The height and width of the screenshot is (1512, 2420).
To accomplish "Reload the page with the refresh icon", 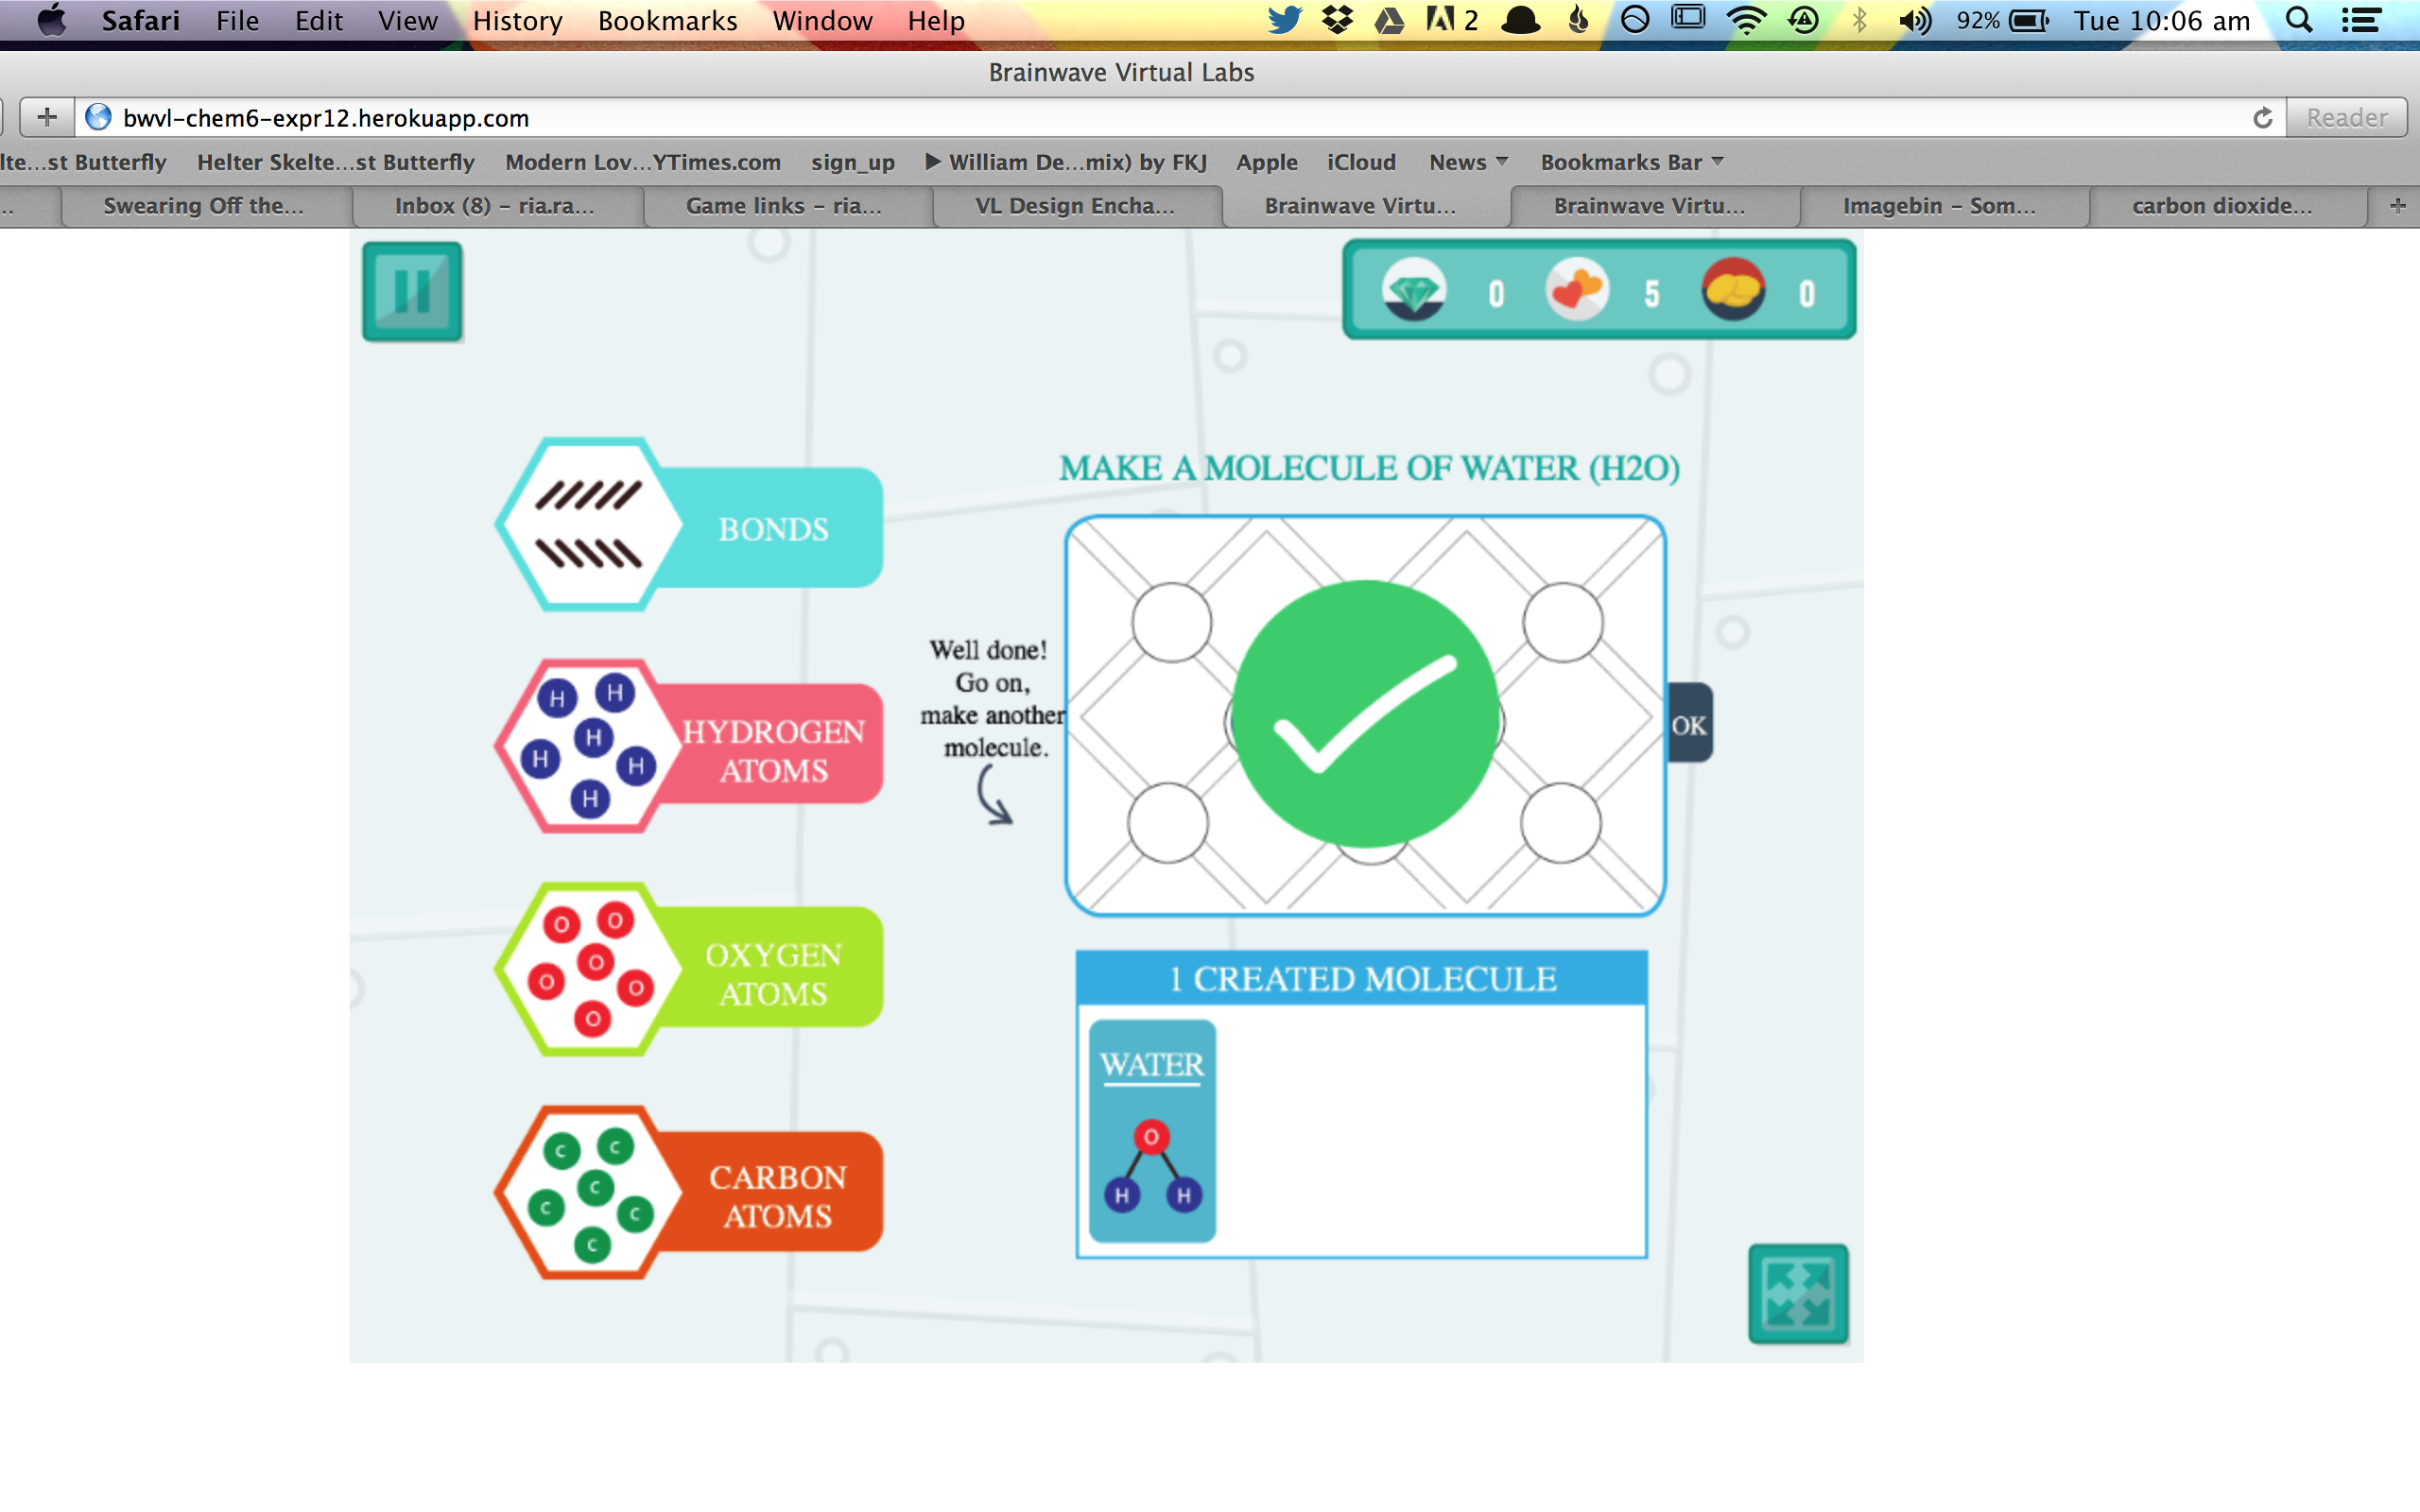I will click(x=2263, y=118).
